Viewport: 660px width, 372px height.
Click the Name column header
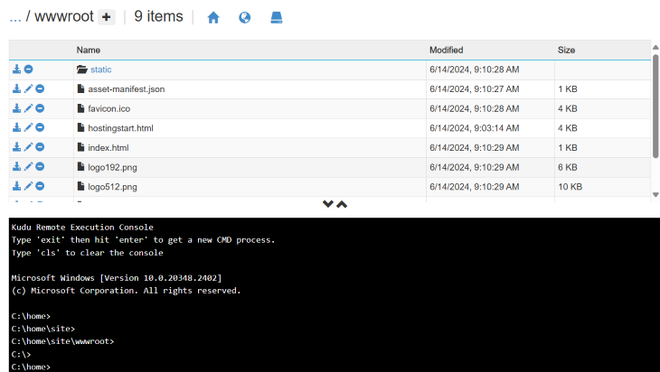pos(88,50)
